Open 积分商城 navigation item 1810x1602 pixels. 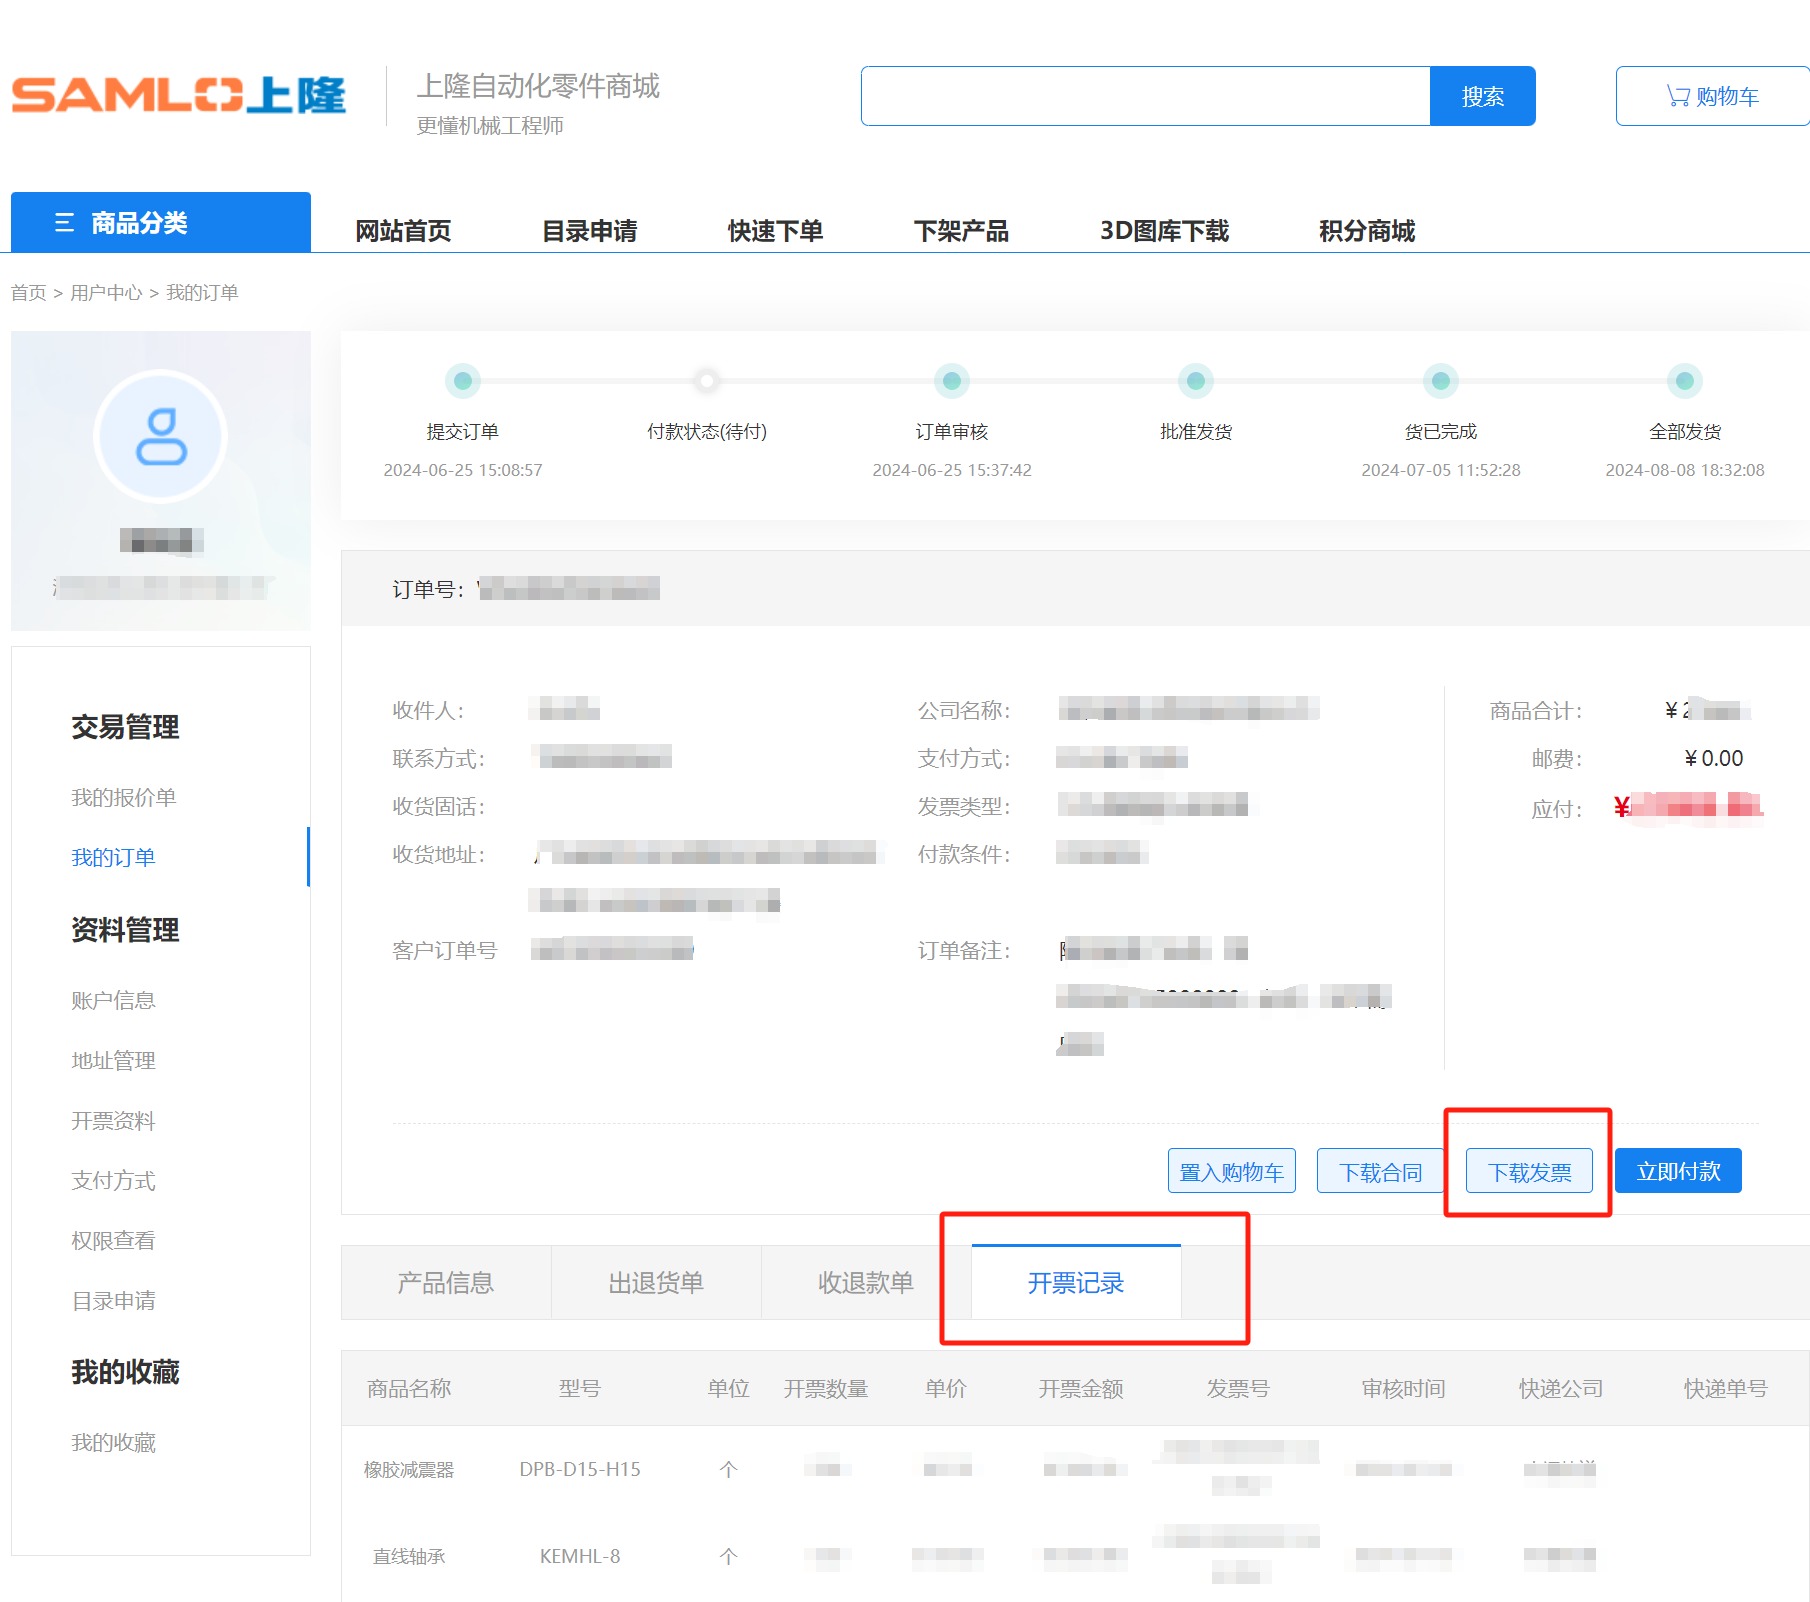[1366, 231]
